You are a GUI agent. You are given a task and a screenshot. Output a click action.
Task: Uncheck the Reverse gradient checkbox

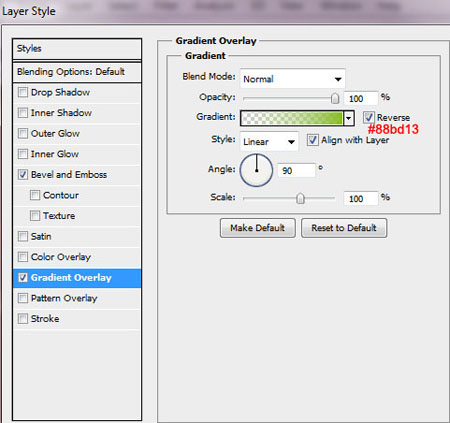click(x=369, y=117)
